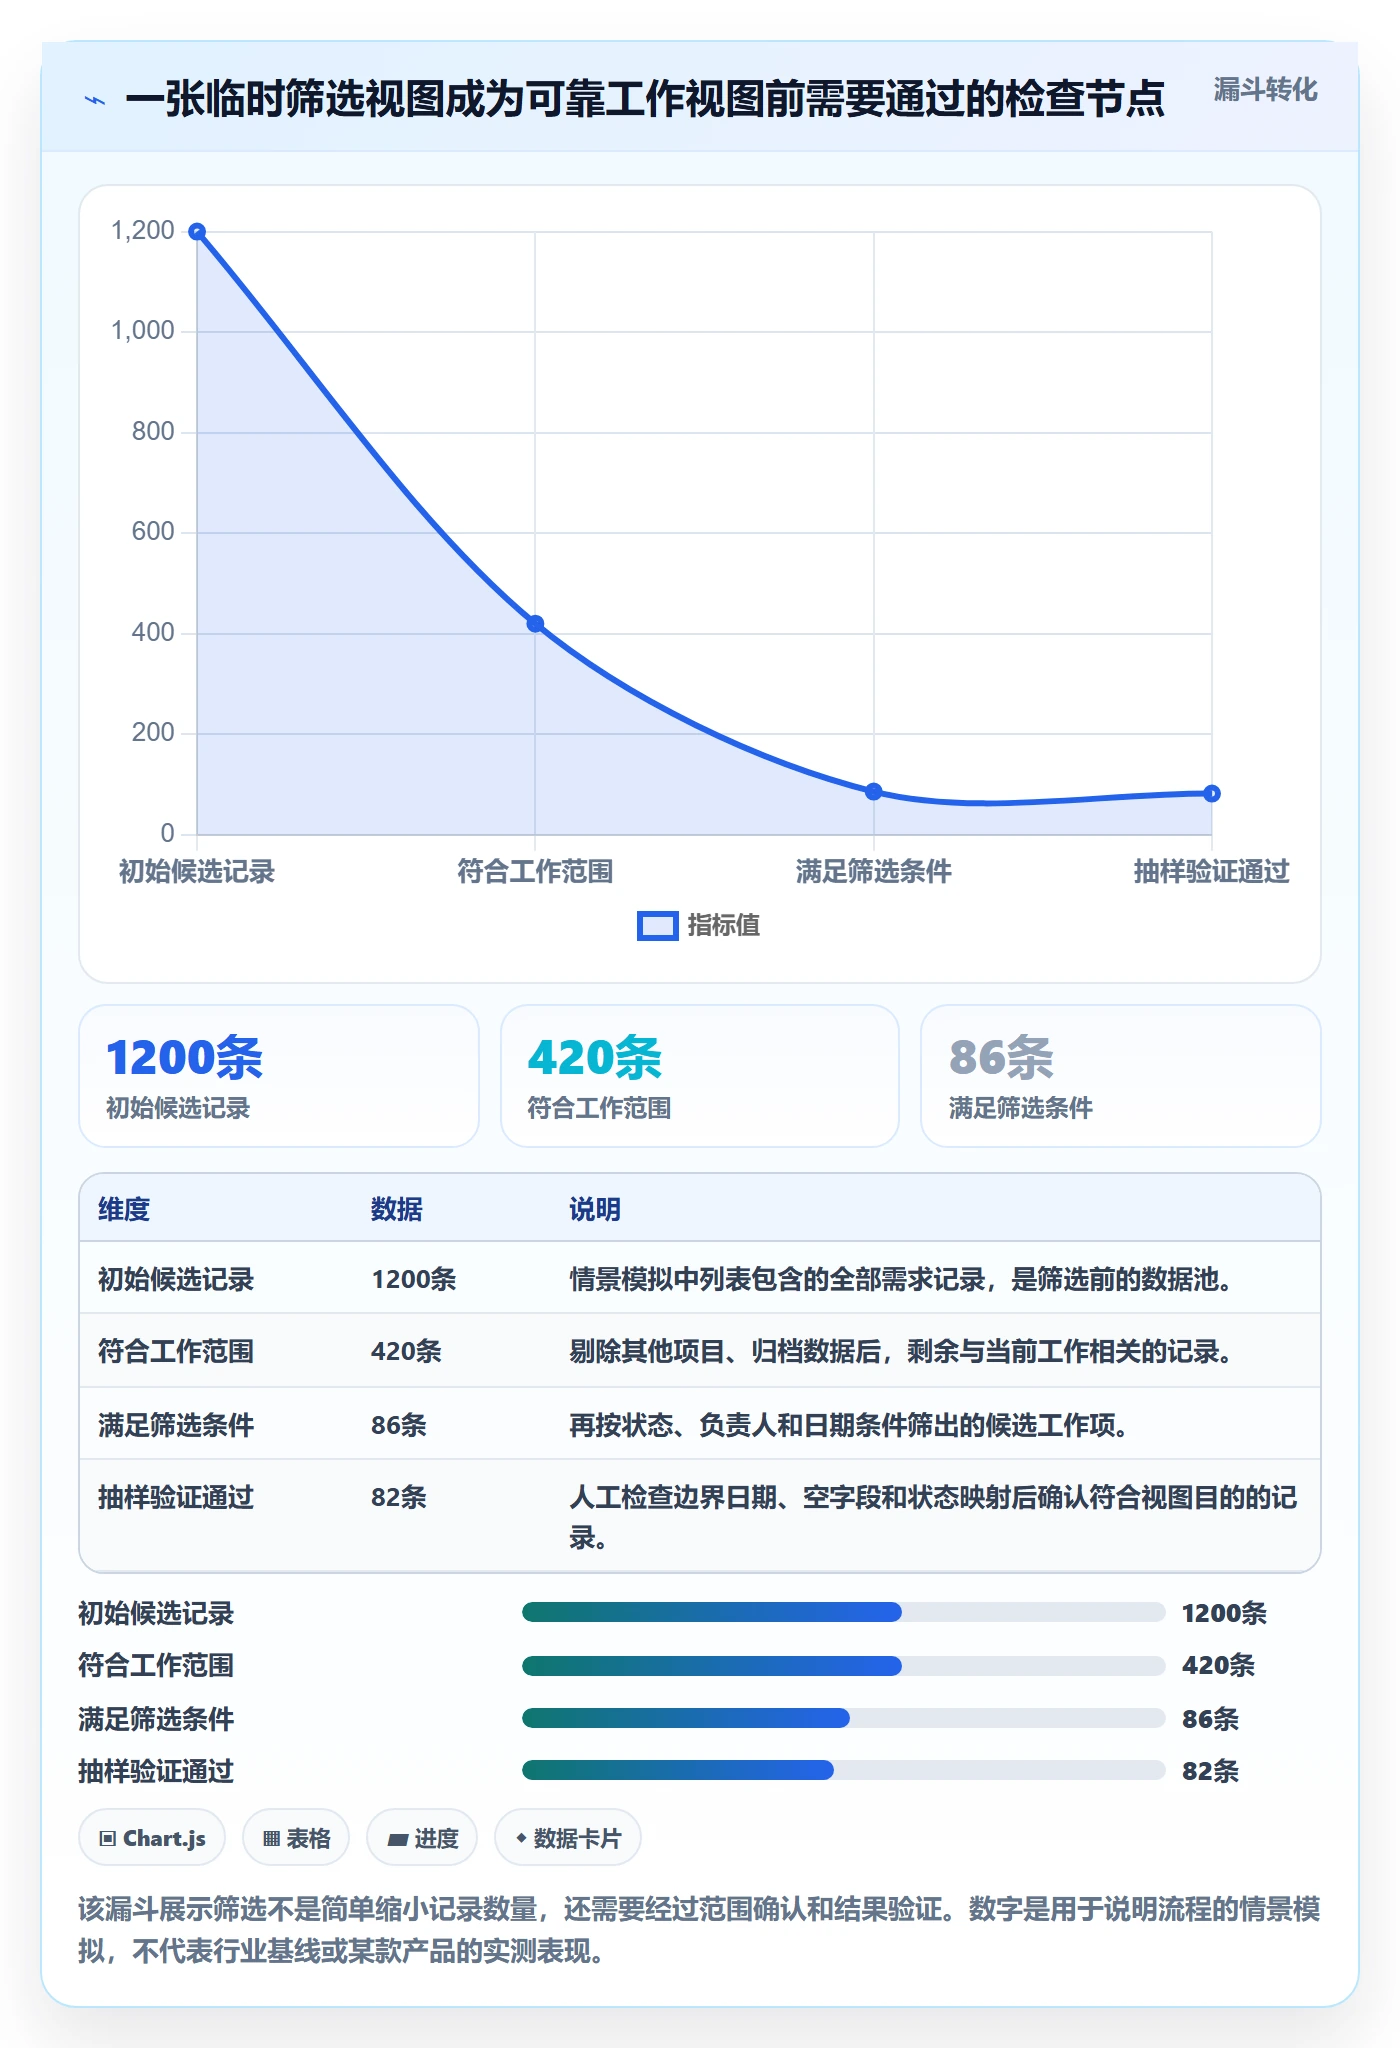Click the 表格 chip grid icon

click(x=271, y=1838)
